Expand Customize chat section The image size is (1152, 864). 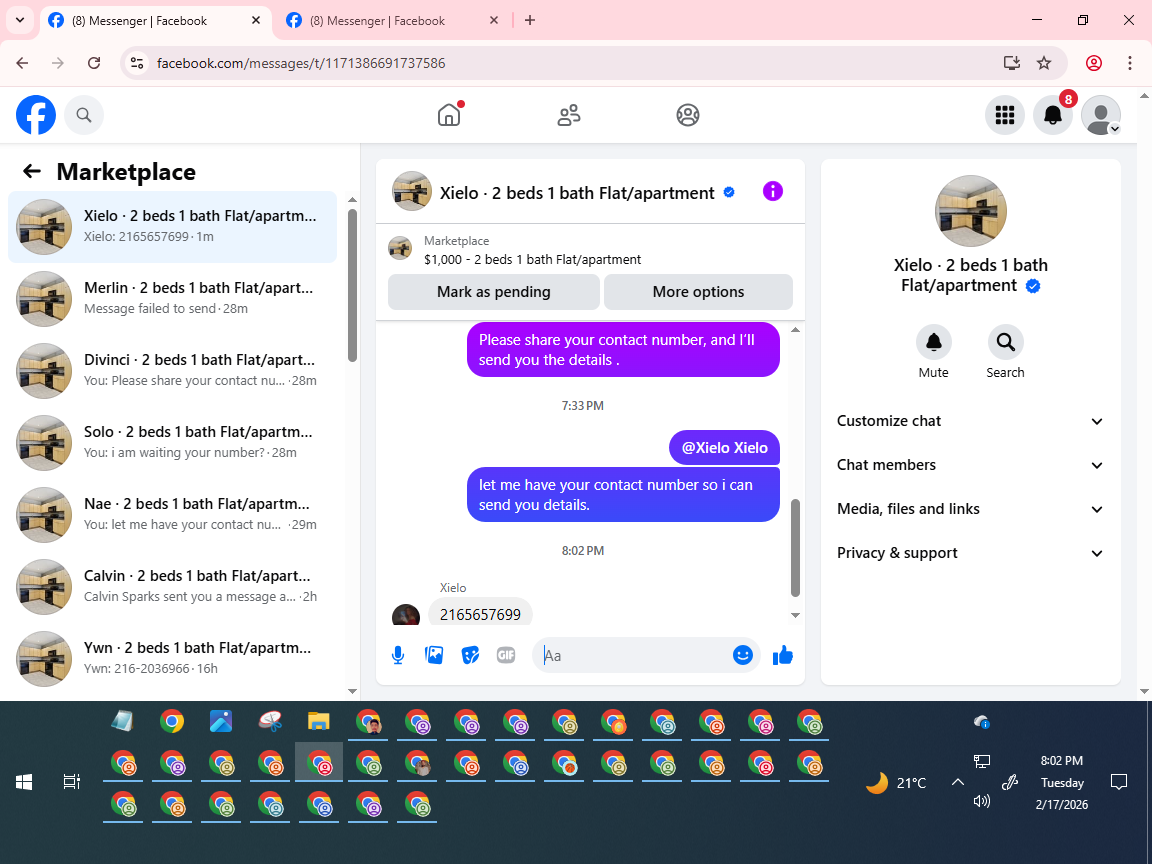coord(971,421)
